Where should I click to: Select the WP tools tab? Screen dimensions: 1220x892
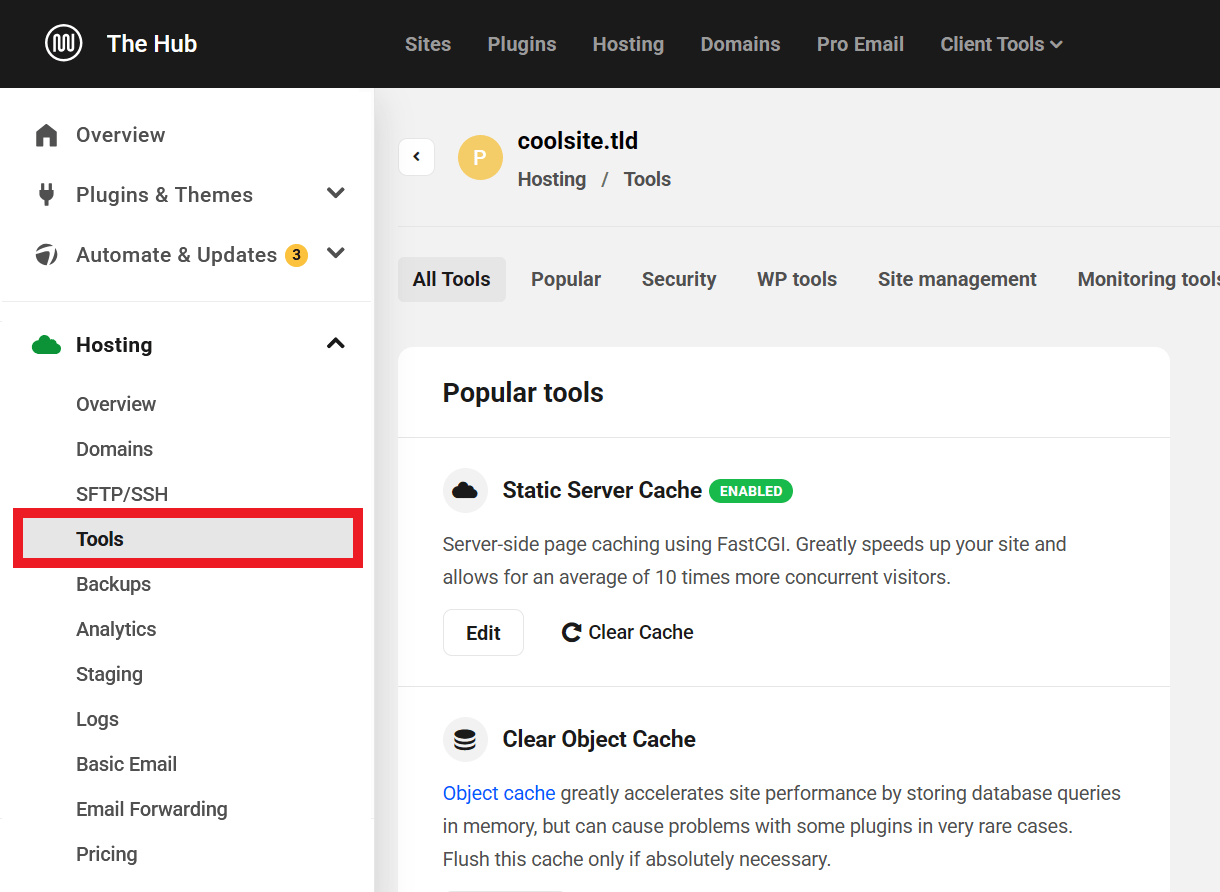pos(797,279)
